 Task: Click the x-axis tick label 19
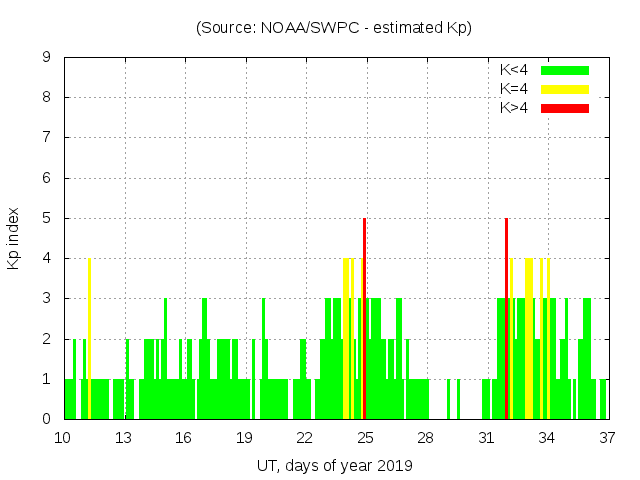coord(244,438)
